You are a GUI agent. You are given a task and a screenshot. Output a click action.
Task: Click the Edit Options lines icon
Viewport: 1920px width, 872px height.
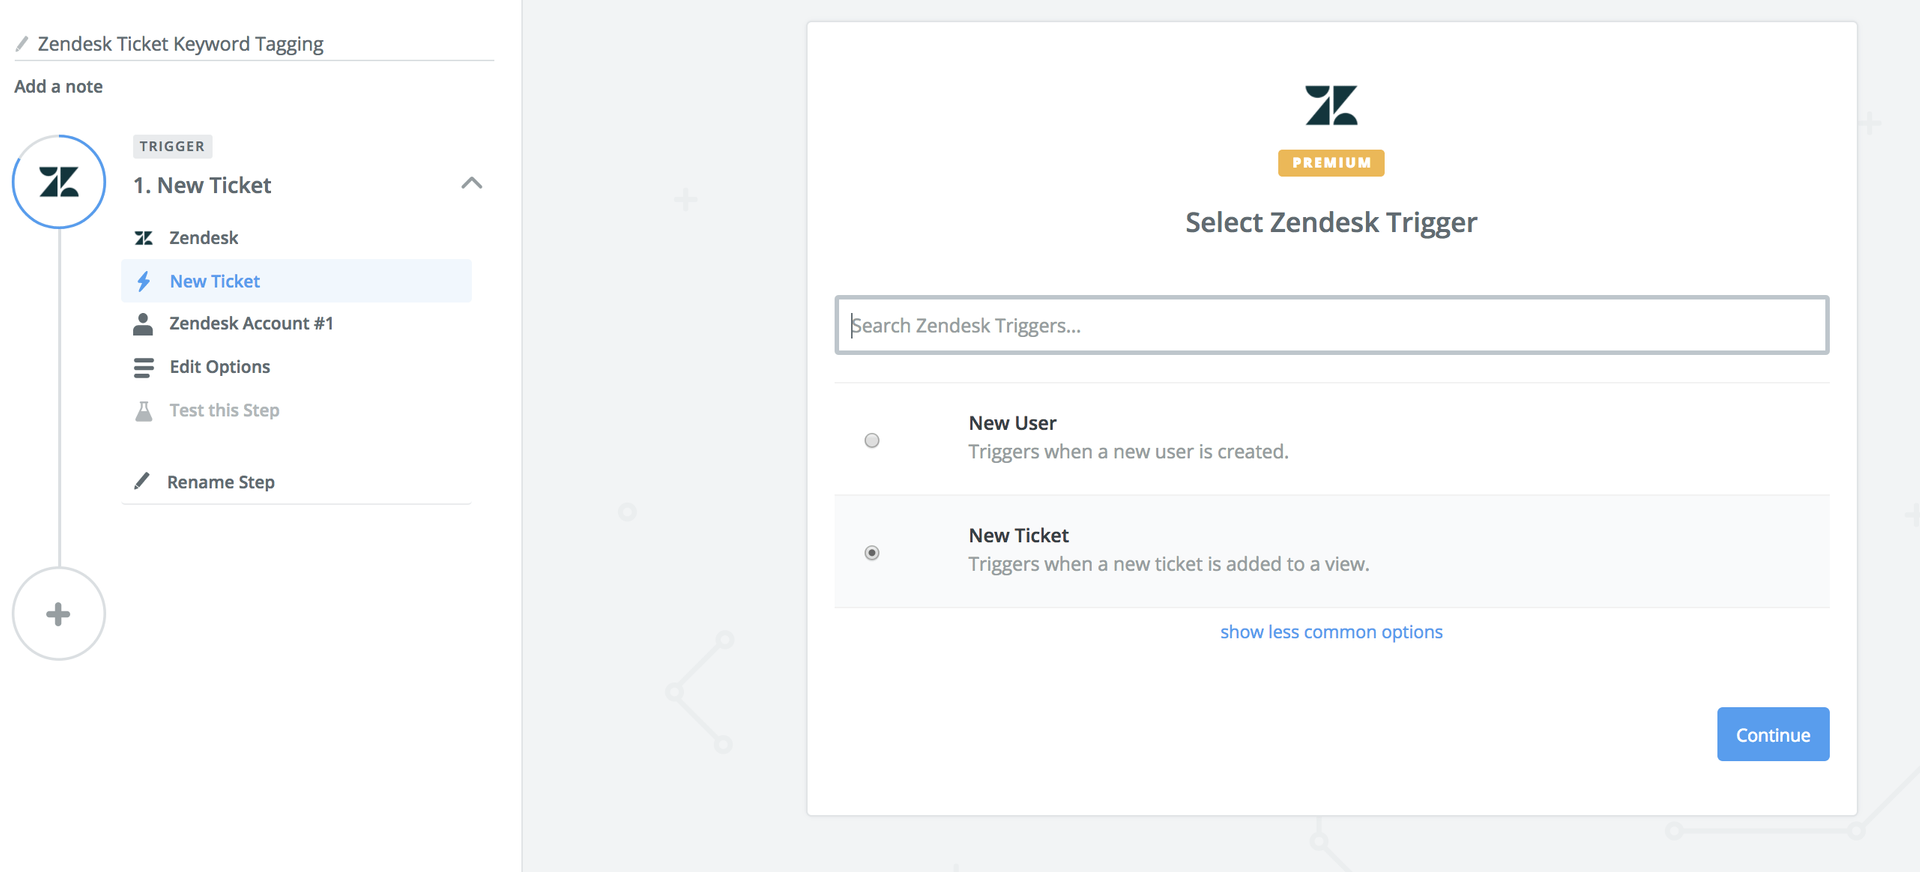[144, 367]
